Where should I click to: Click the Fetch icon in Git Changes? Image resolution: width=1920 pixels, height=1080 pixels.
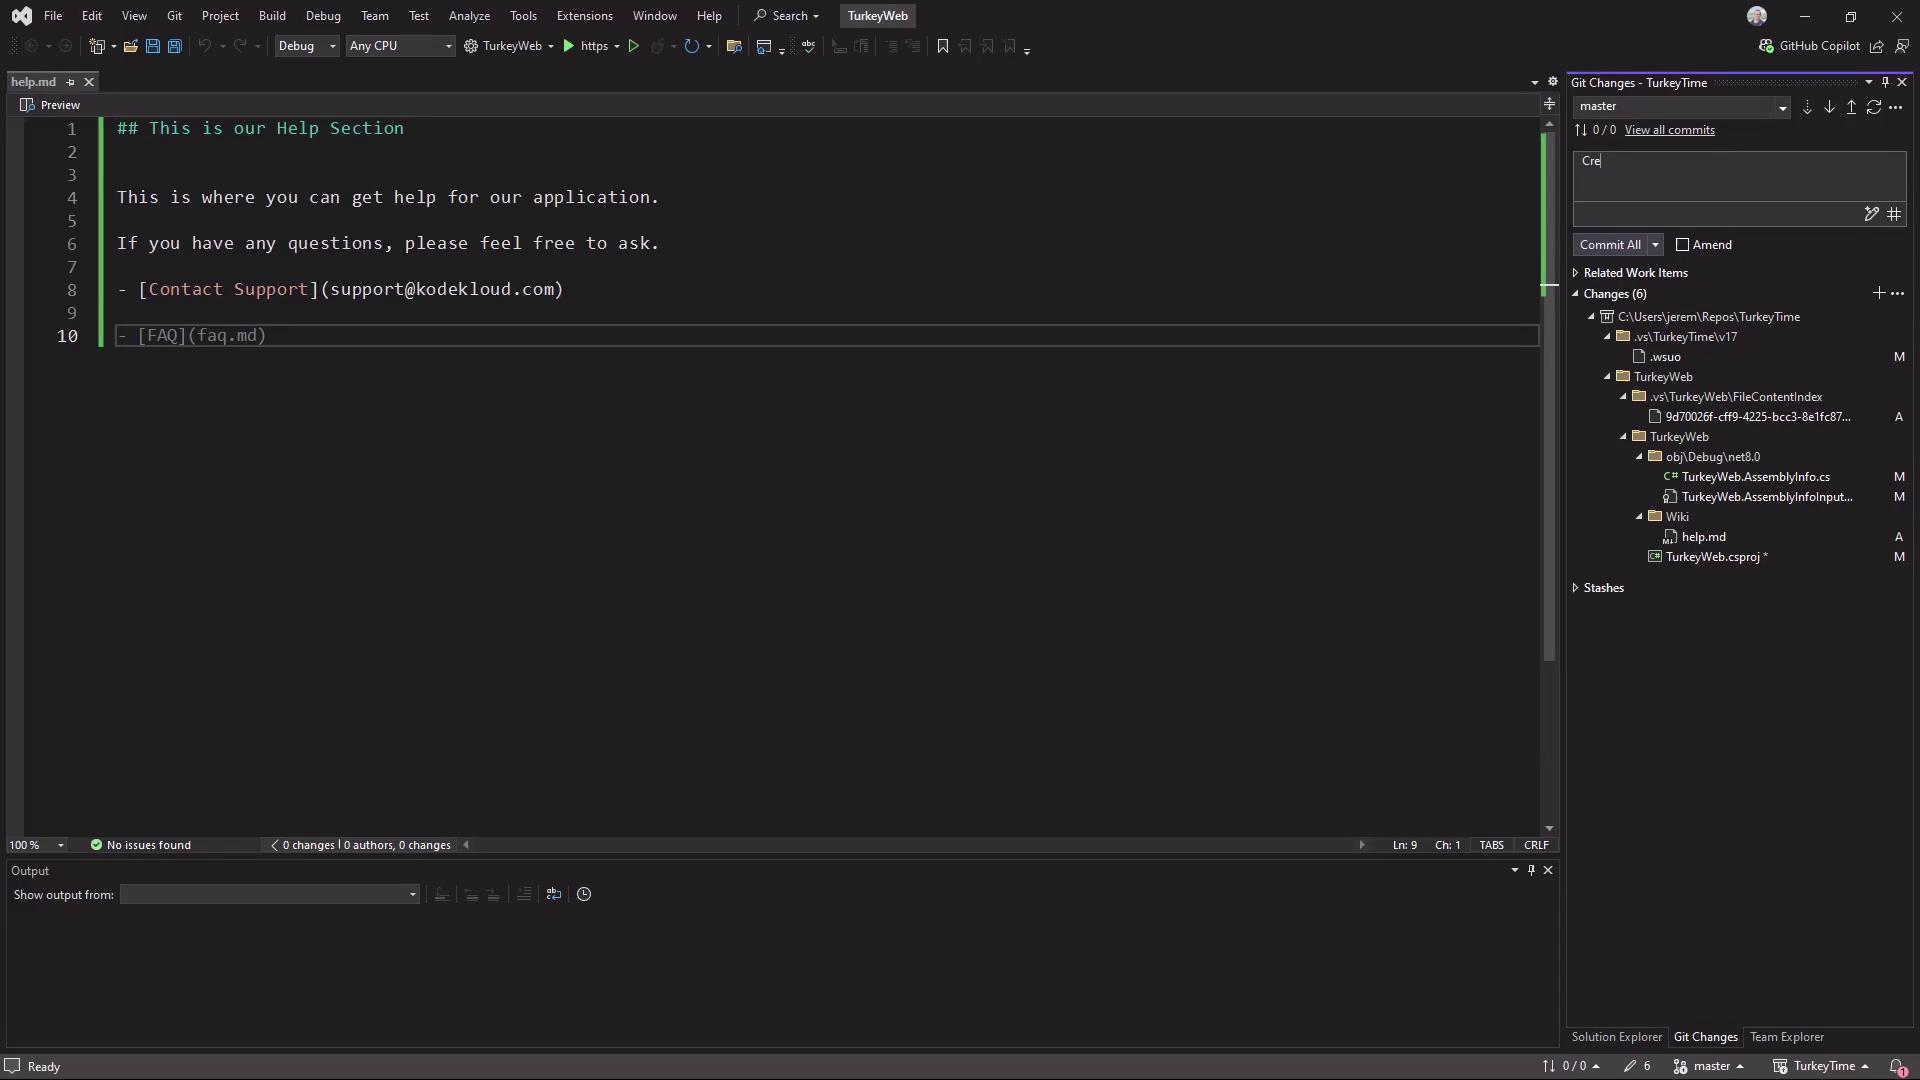(x=1807, y=107)
